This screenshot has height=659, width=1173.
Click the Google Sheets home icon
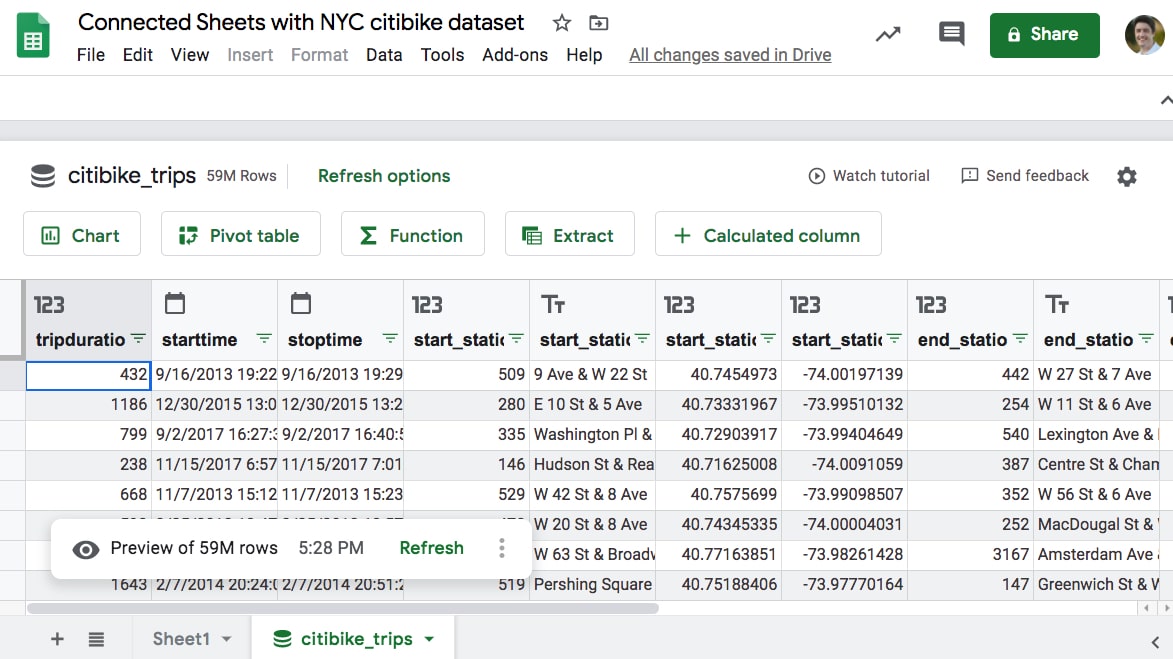click(33, 35)
